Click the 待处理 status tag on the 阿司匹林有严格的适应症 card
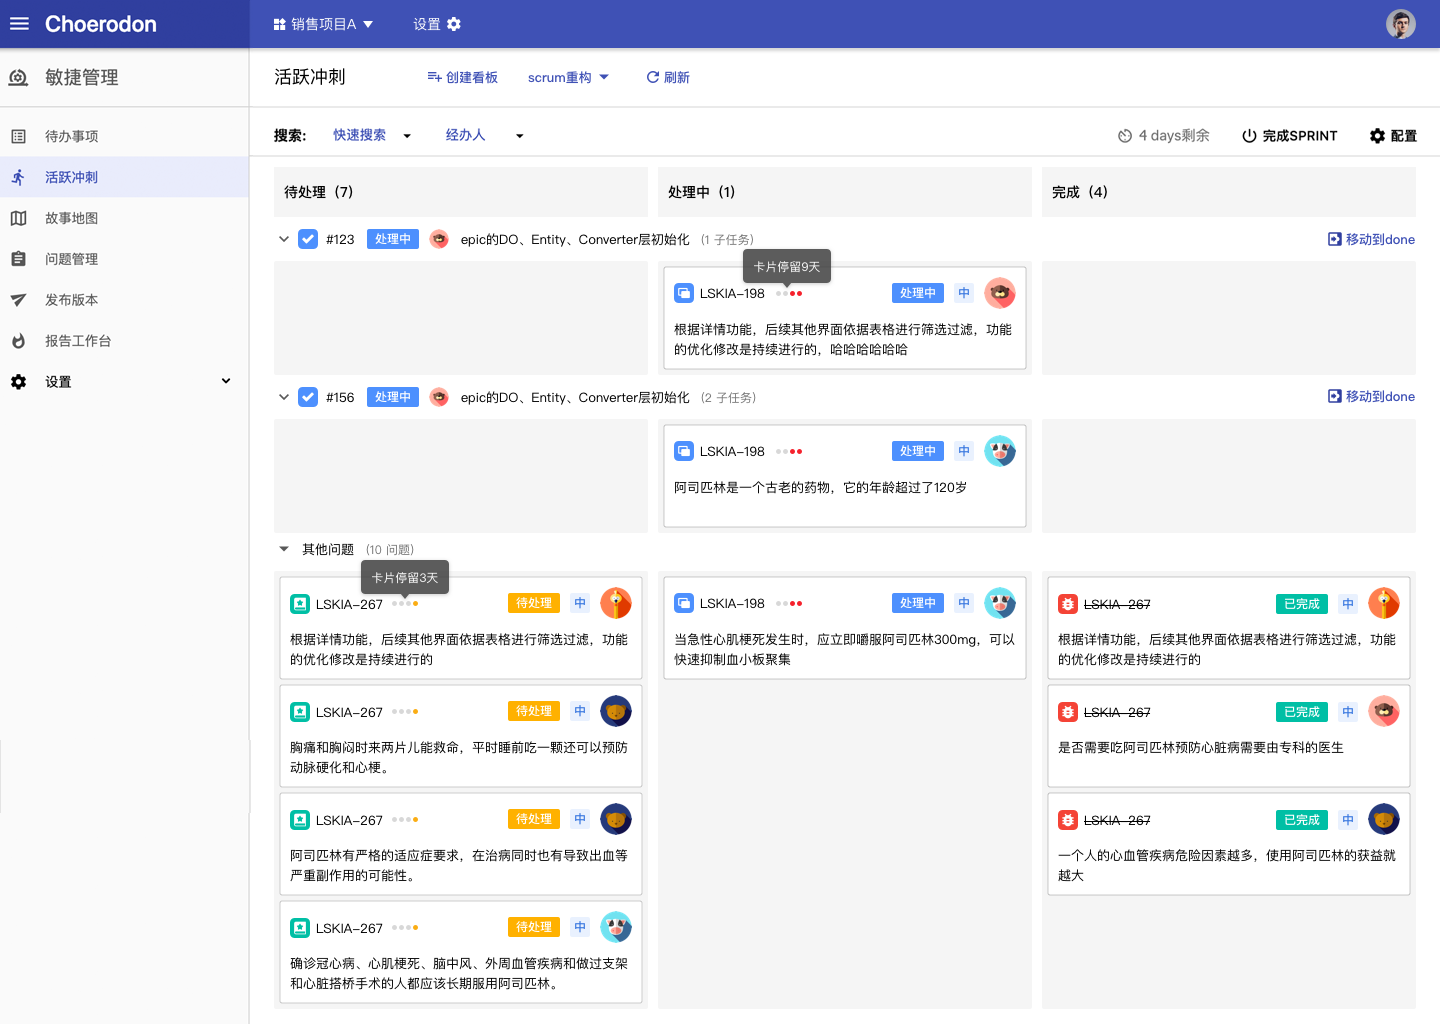This screenshot has width=1440, height=1024. (534, 819)
